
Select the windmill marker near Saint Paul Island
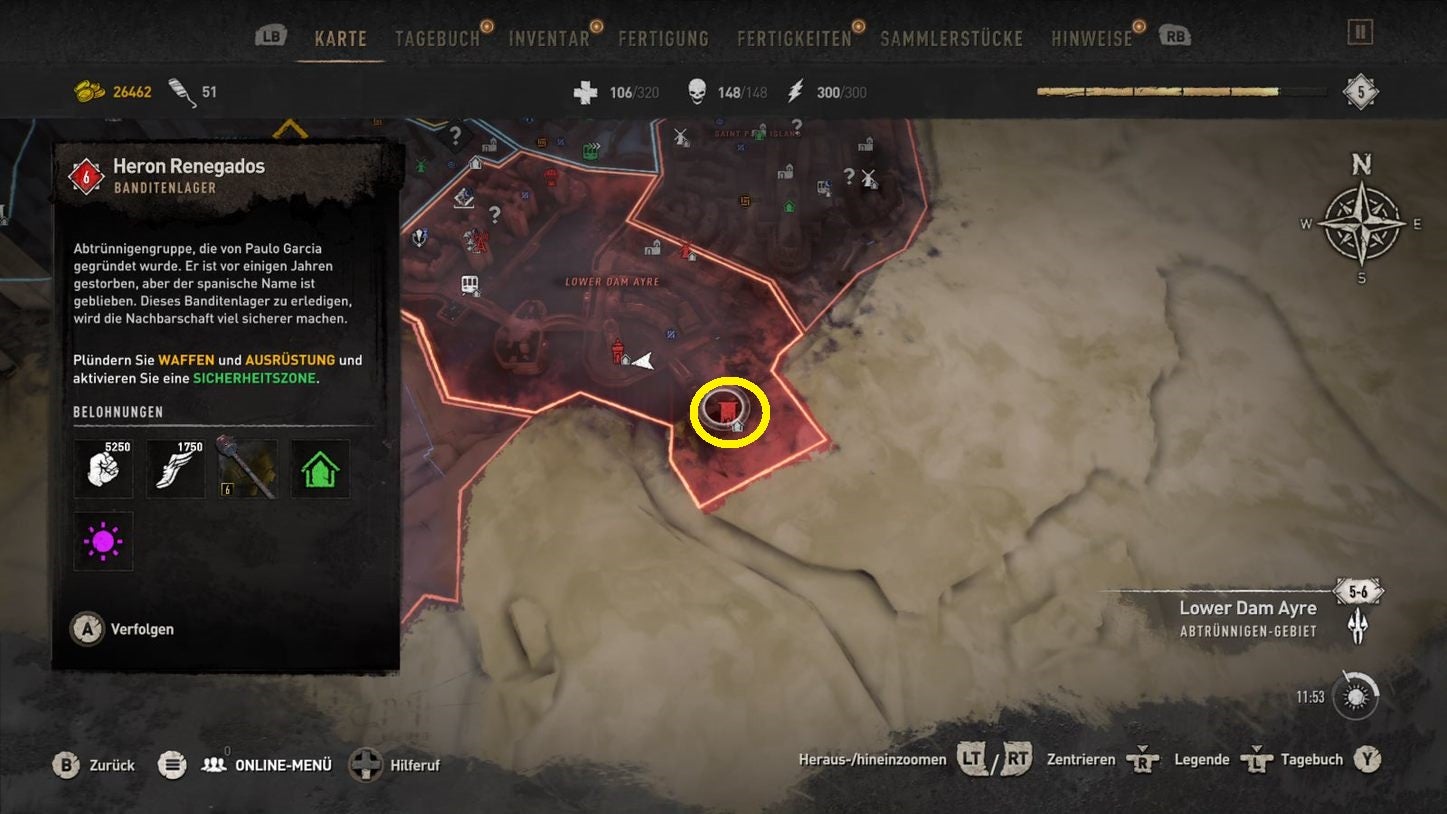point(682,136)
